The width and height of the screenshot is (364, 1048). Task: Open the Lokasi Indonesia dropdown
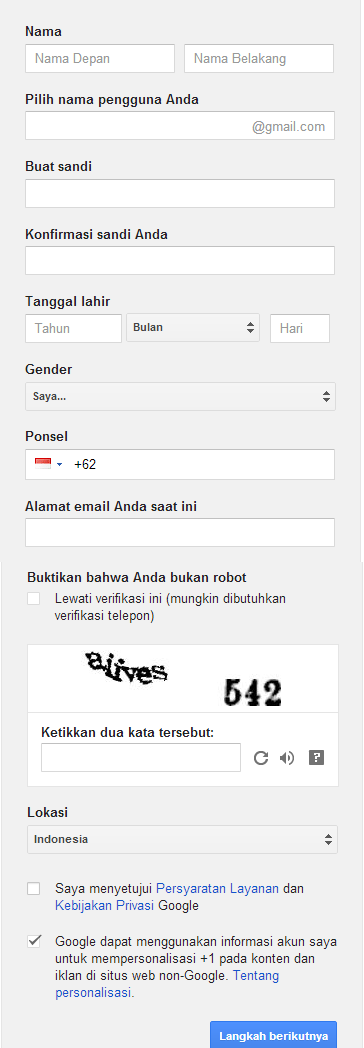click(182, 839)
